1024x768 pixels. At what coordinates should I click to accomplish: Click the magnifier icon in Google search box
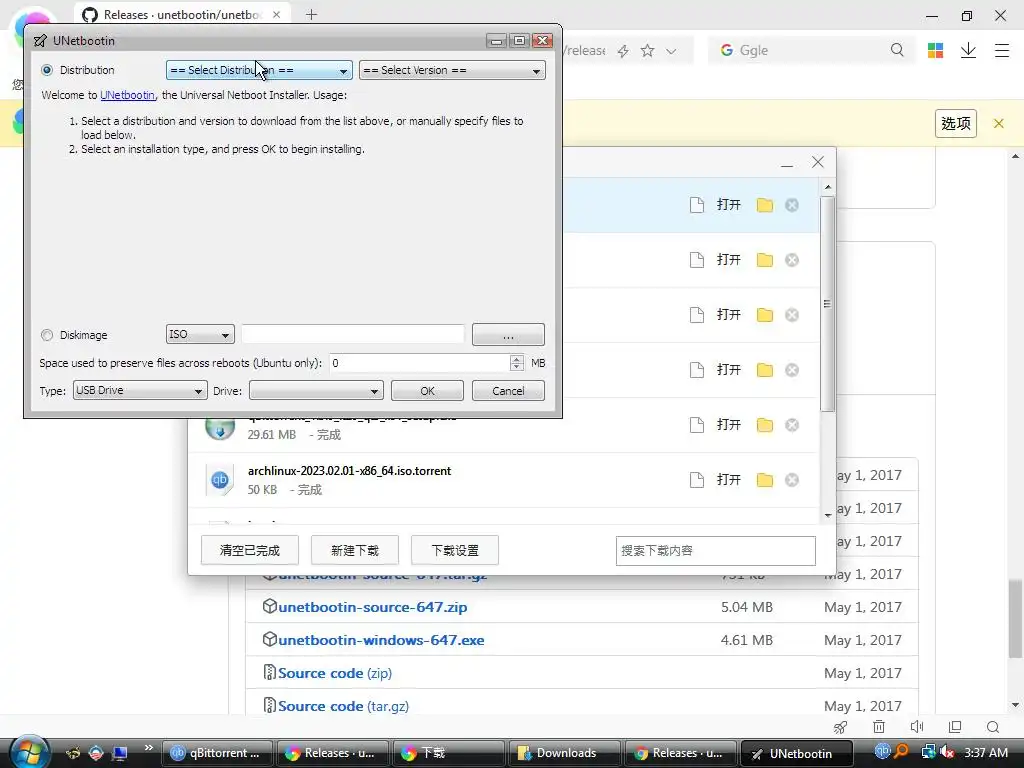point(897,50)
